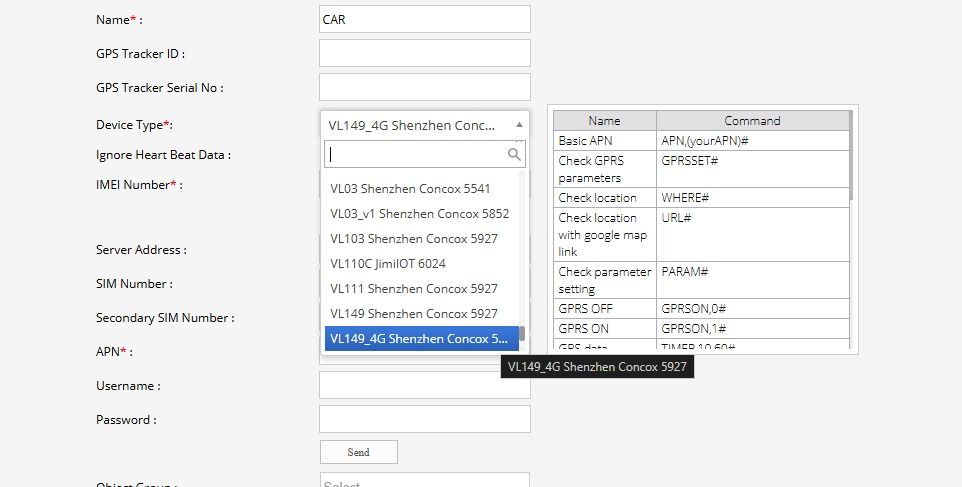
Task: Choose VL03_v1 Shenzhen Concox 5852 option
Action: [421, 214]
